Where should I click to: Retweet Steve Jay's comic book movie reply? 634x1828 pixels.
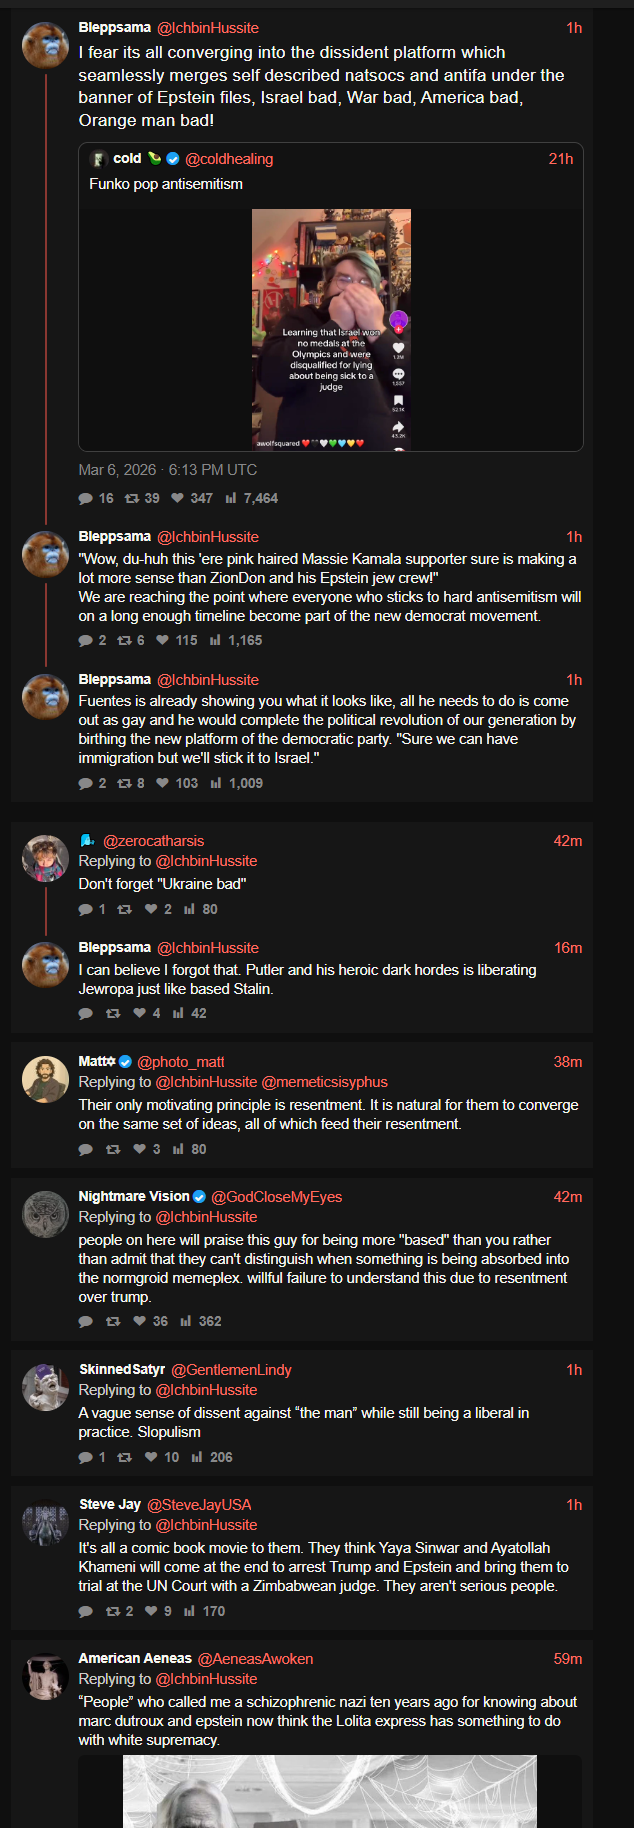pyautogui.click(x=113, y=1611)
